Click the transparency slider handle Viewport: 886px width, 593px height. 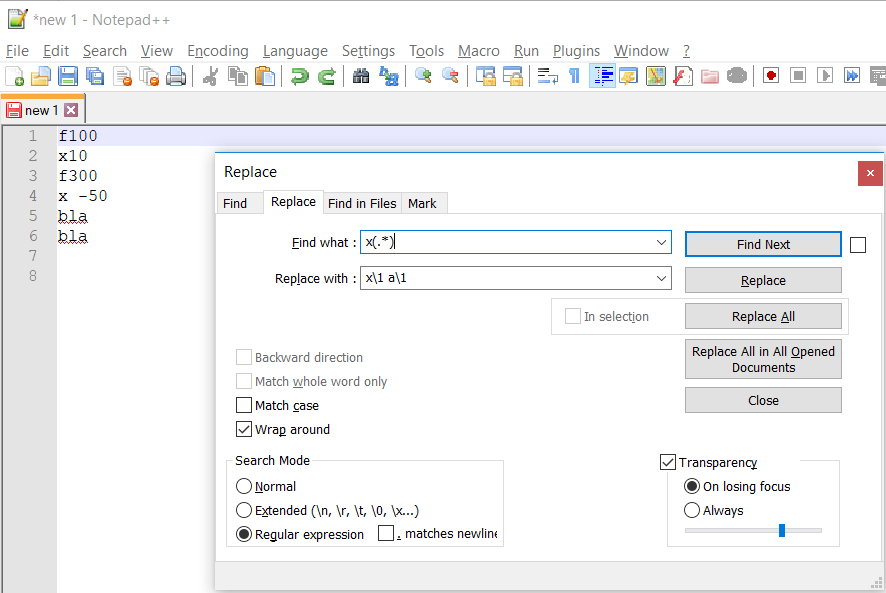[x=781, y=530]
